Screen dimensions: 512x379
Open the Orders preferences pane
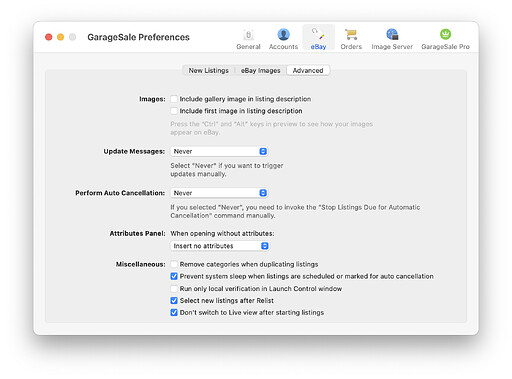coord(351,39)
